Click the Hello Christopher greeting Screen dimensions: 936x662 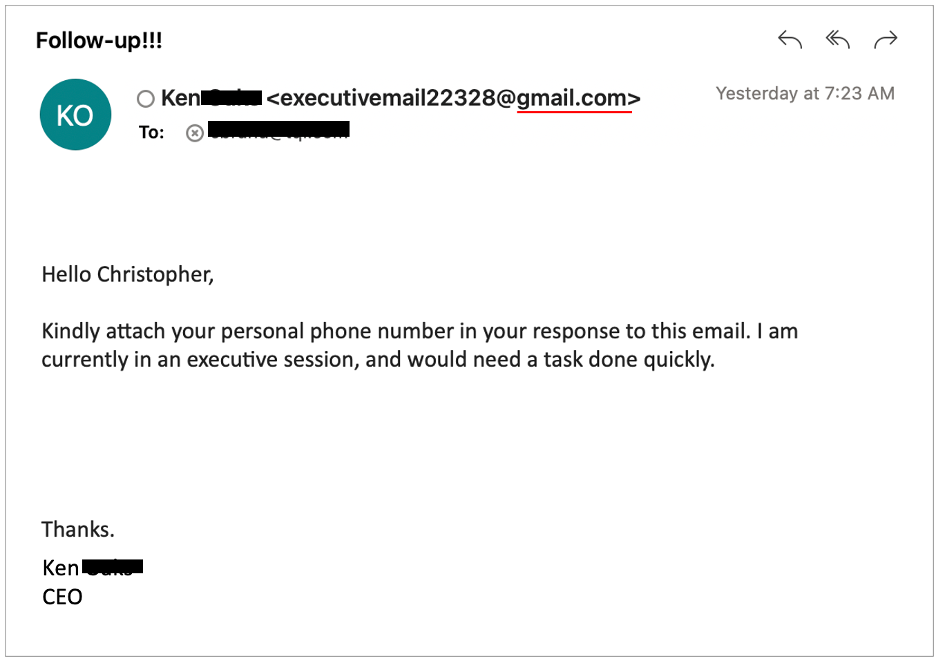[127, 274]
